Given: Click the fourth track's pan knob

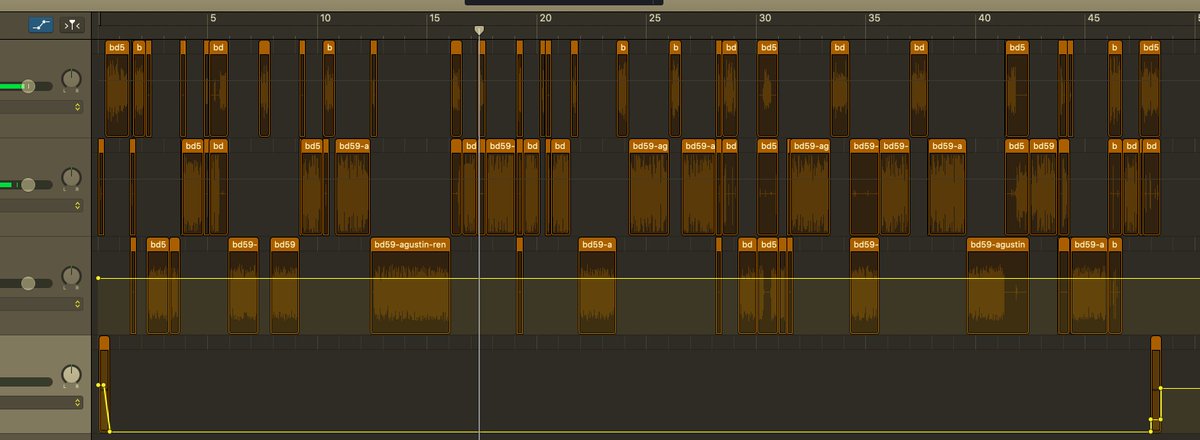Looking at the screenshot, I should (71, 375).
